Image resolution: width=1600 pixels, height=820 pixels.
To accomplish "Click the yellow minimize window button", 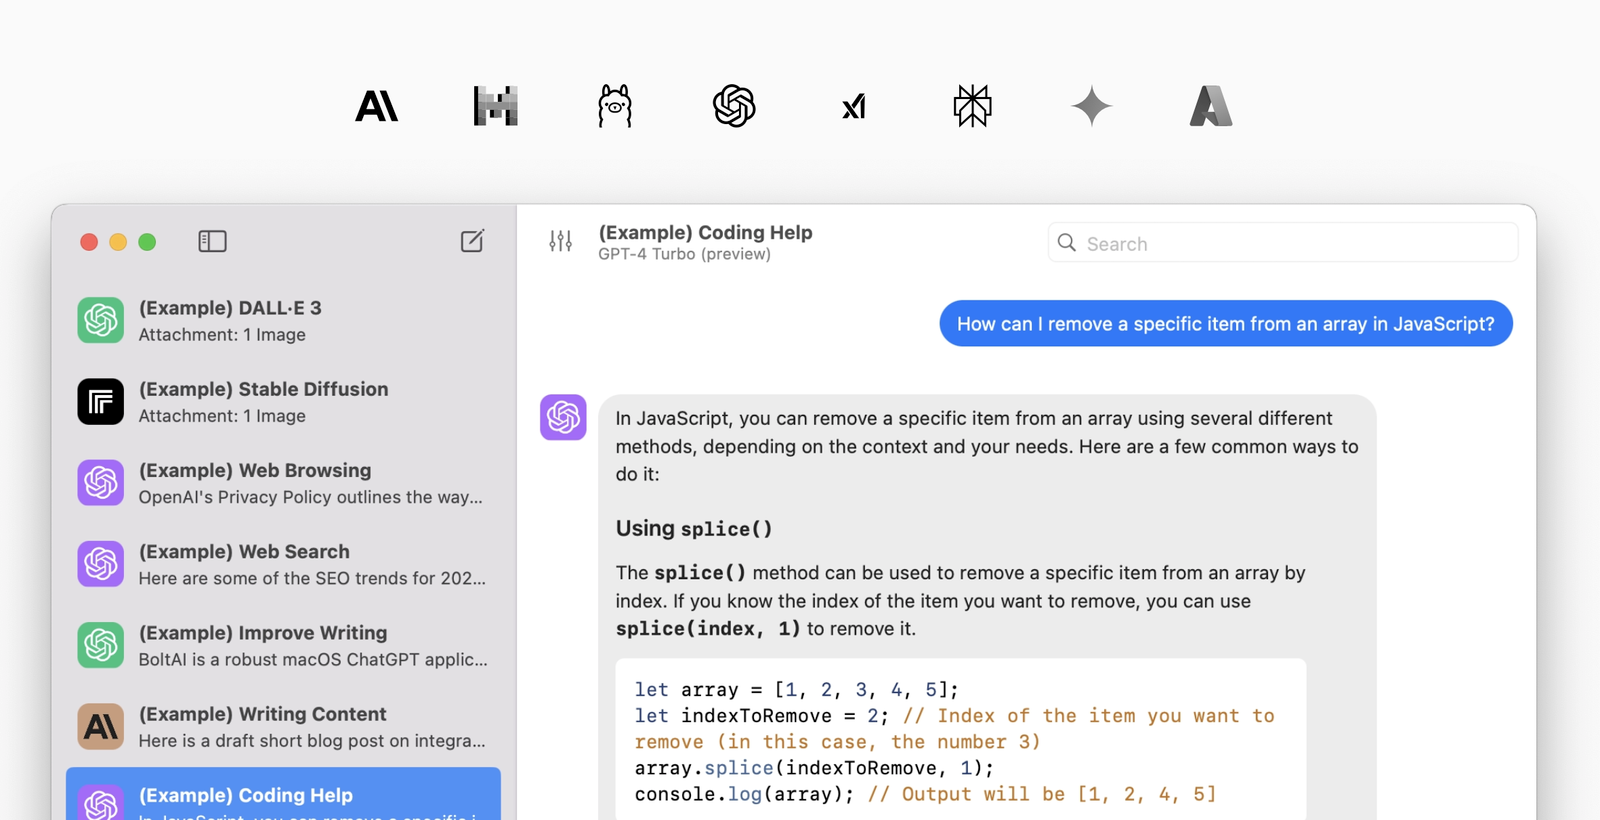I will coord(118,242).
